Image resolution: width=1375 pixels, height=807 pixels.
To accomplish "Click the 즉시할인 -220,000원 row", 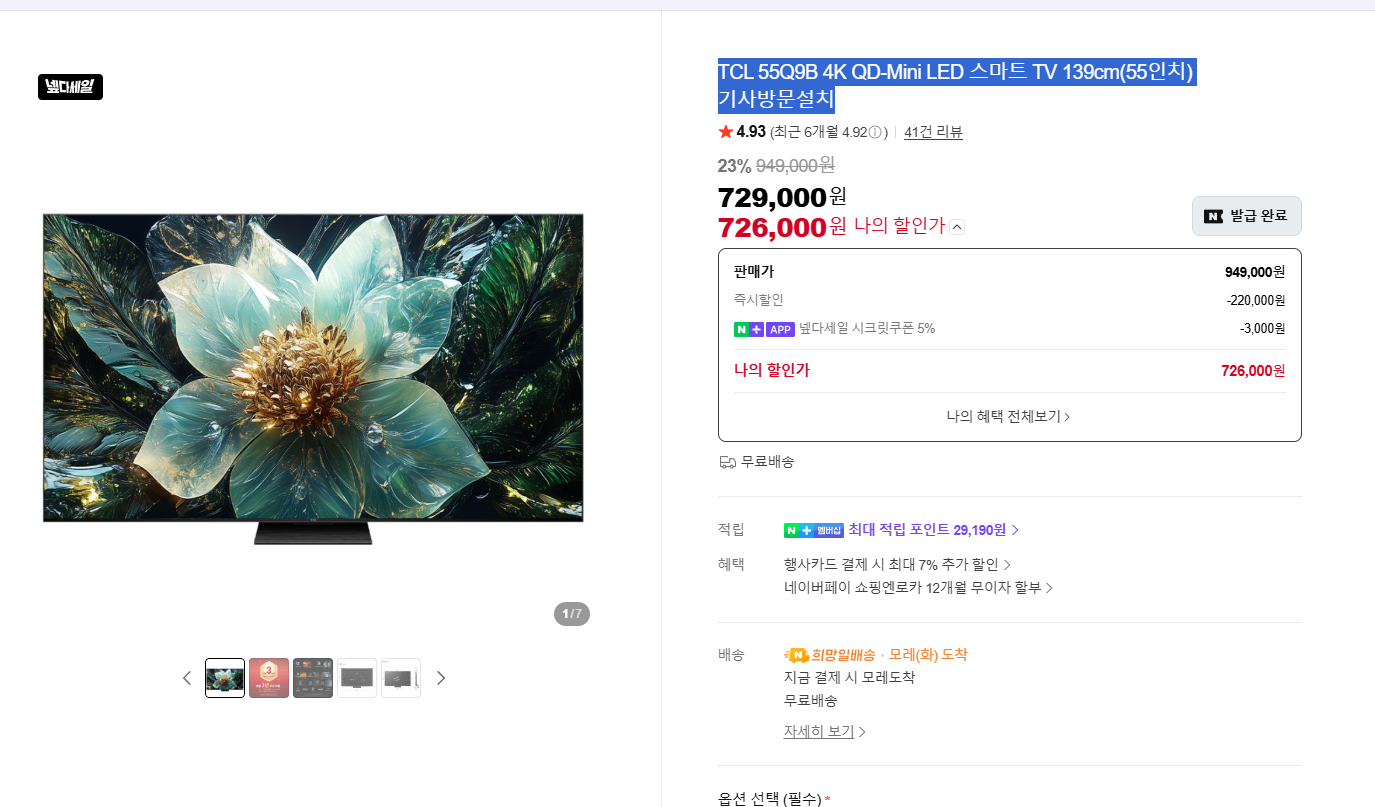I will tap(1009, 300).
